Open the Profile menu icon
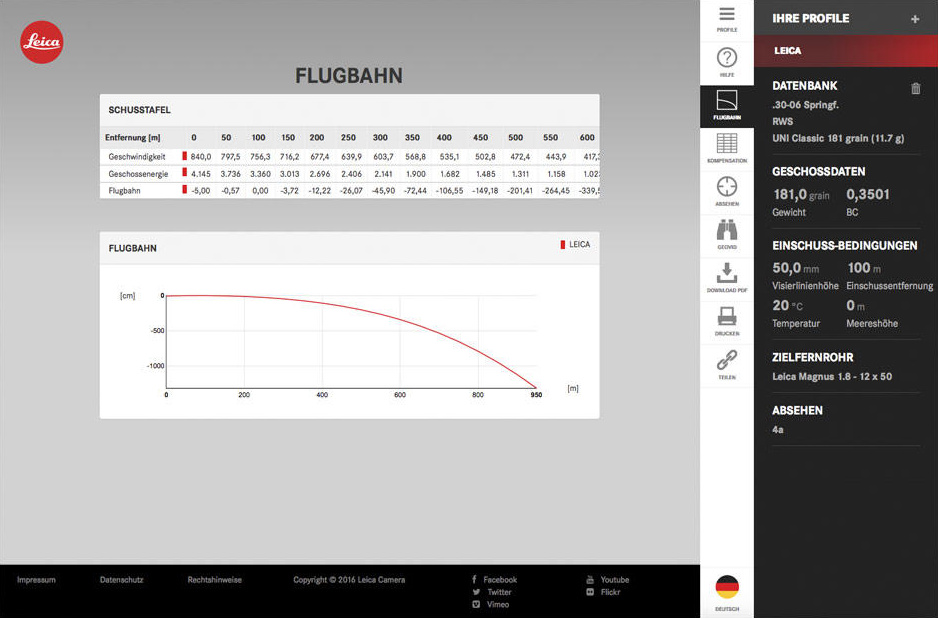Viewport: 938px width, 618px height. coord(727,14)
